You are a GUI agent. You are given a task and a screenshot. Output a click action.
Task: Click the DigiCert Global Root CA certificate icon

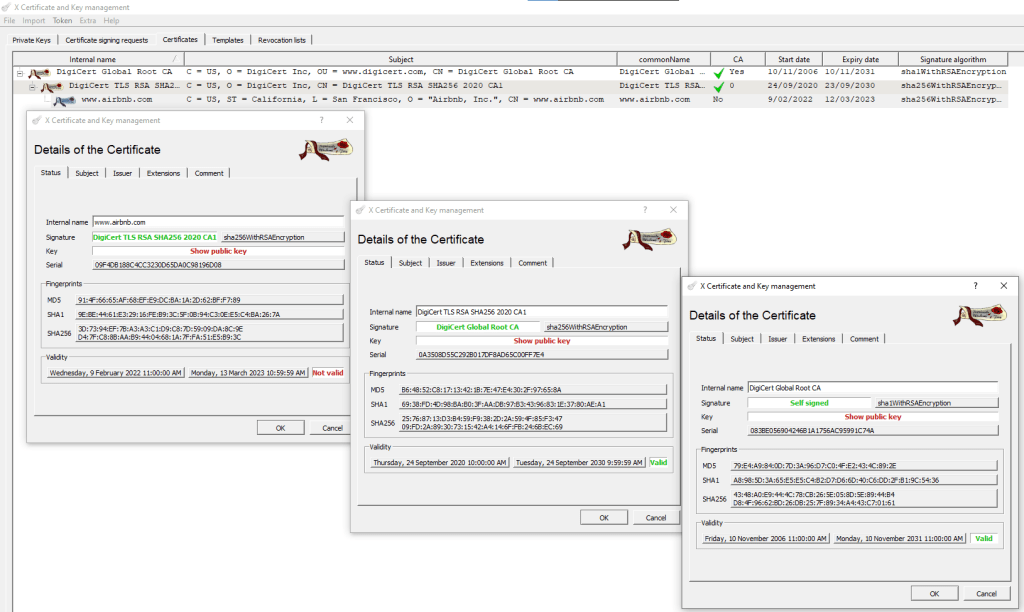[x=41, y=73]
